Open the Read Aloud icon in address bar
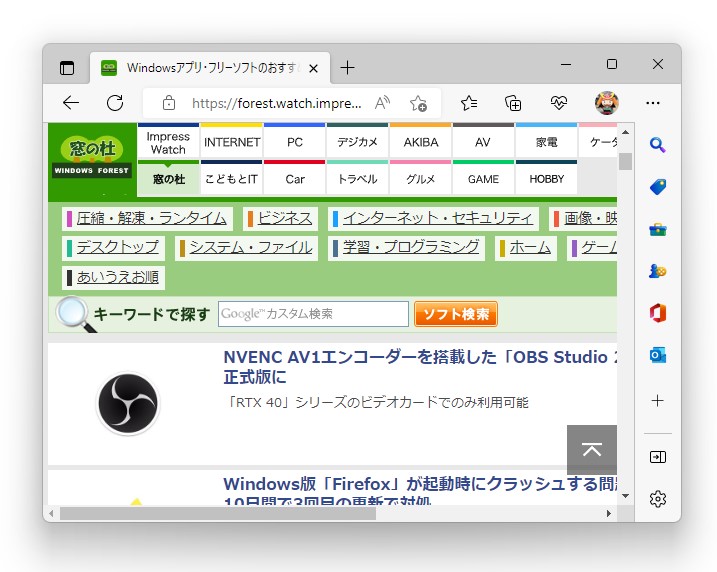The image size is (717, 572). click(382, 103)
